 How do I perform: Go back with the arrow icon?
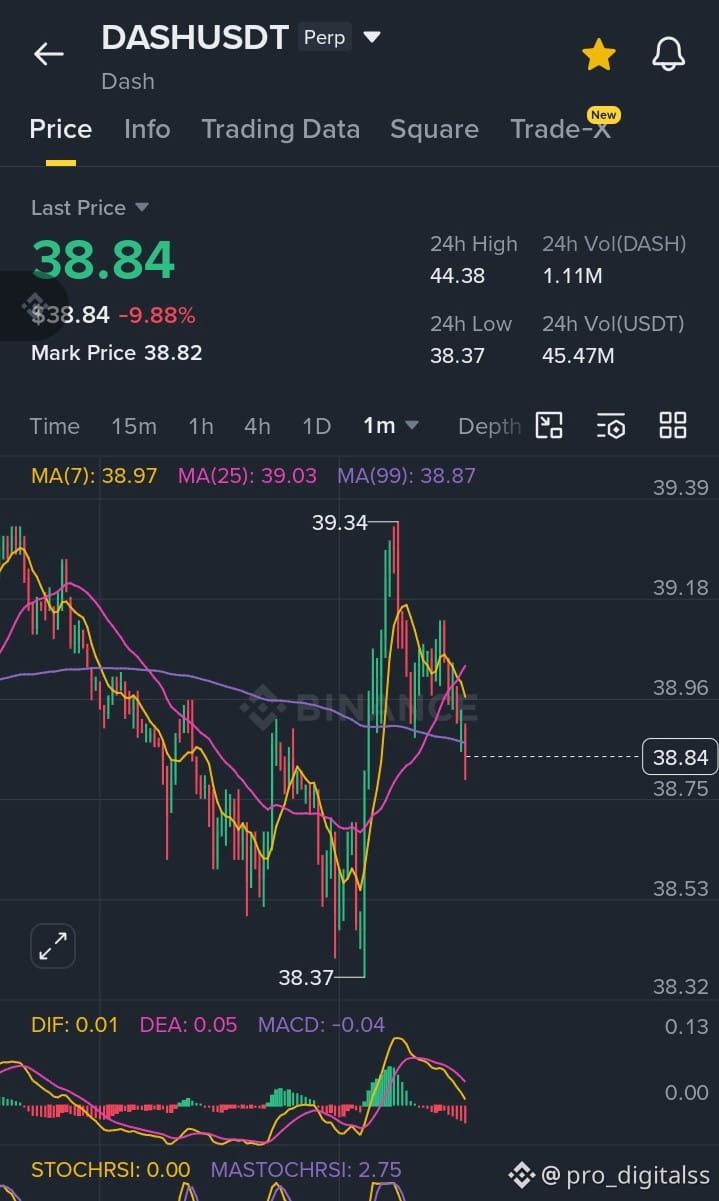point(48,54)
